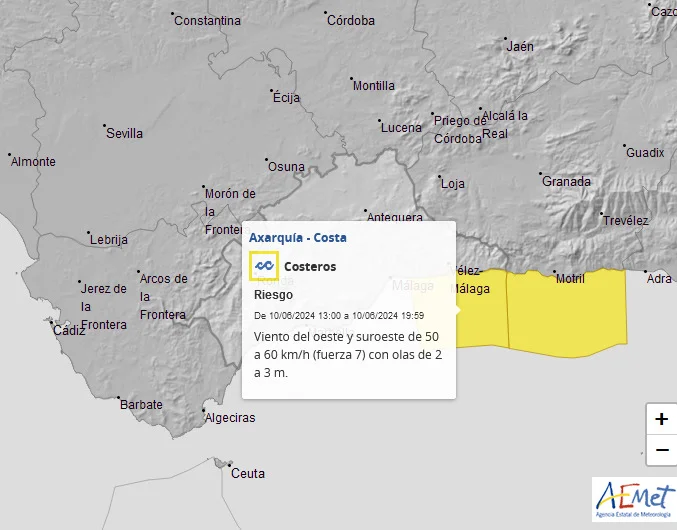
Task: Click the Almonte label
Action: (33, 162)
